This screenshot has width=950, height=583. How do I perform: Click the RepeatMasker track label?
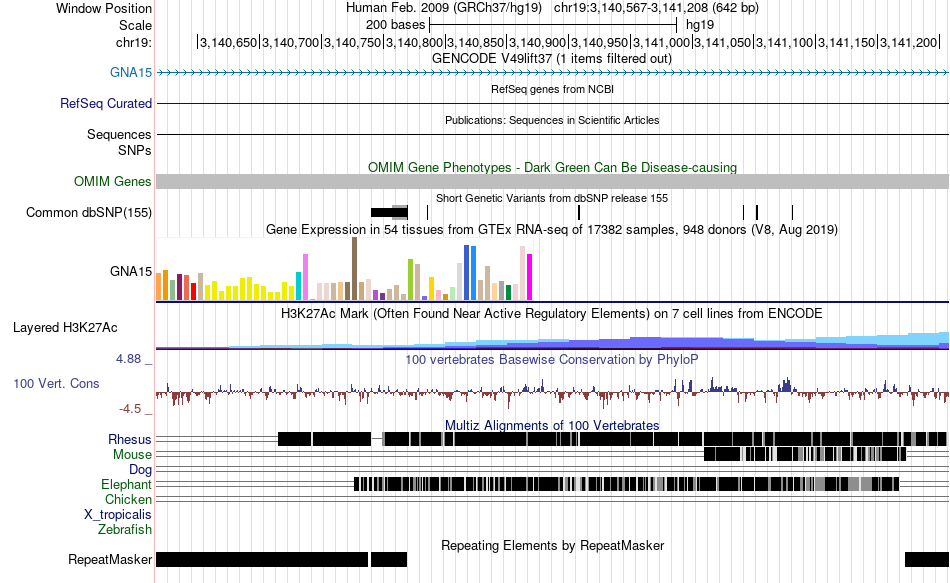[x=110, y=559]
